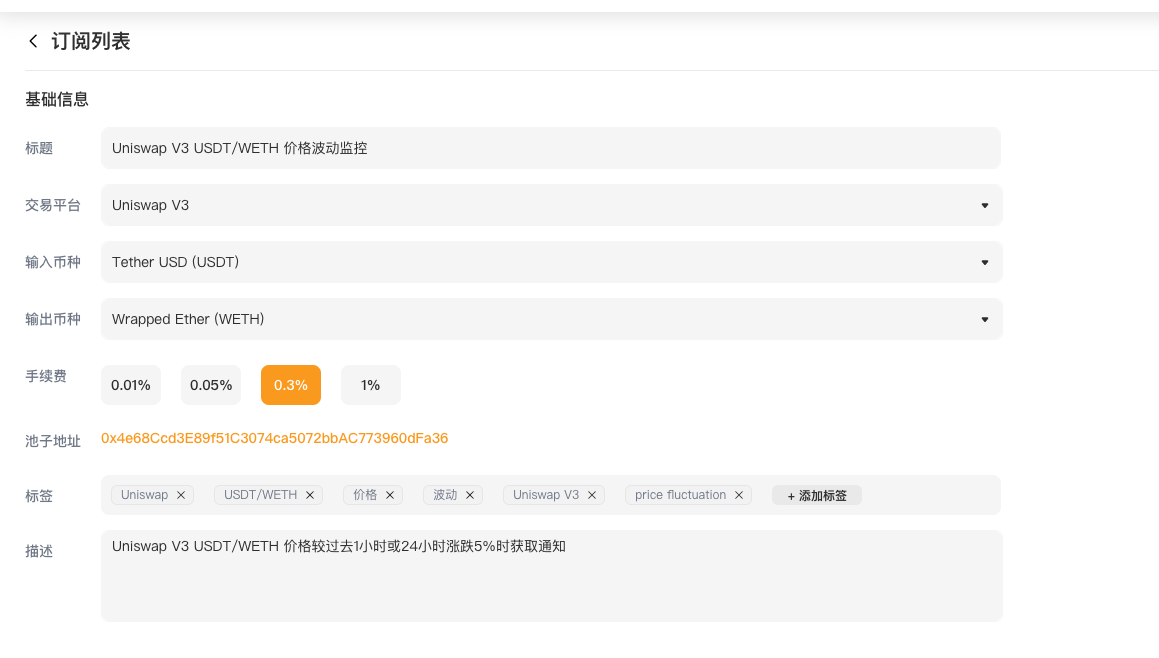The image size is (1159, 658).
Task: Open the pool address link
Action: 274,438
